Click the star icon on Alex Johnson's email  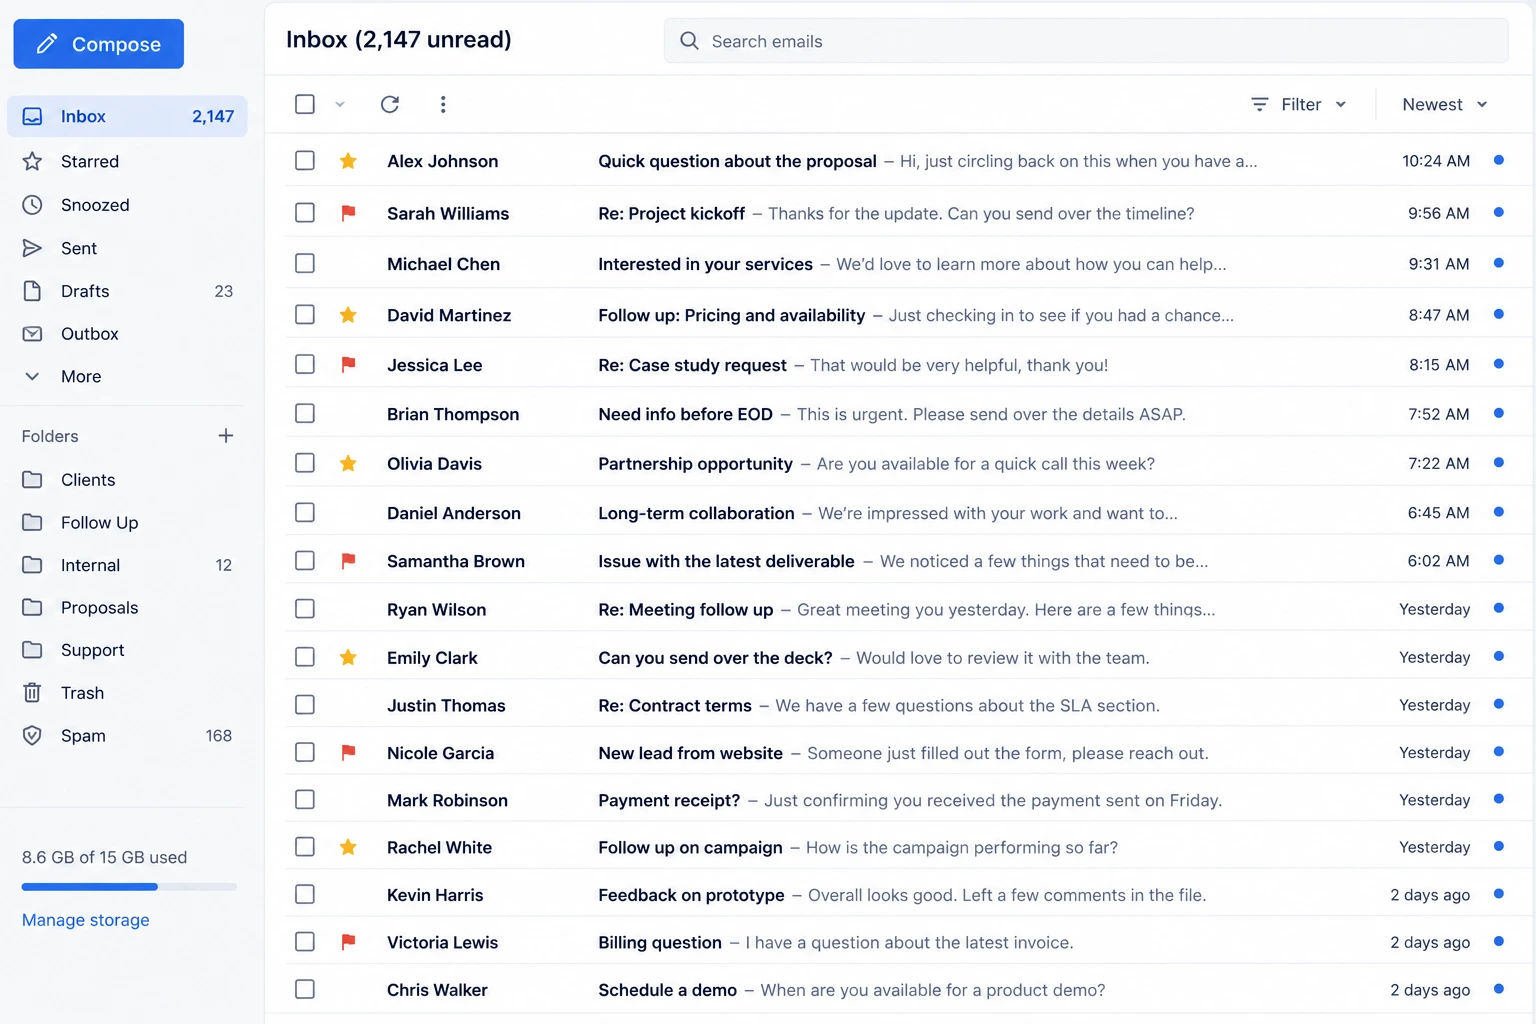(348, 161)
